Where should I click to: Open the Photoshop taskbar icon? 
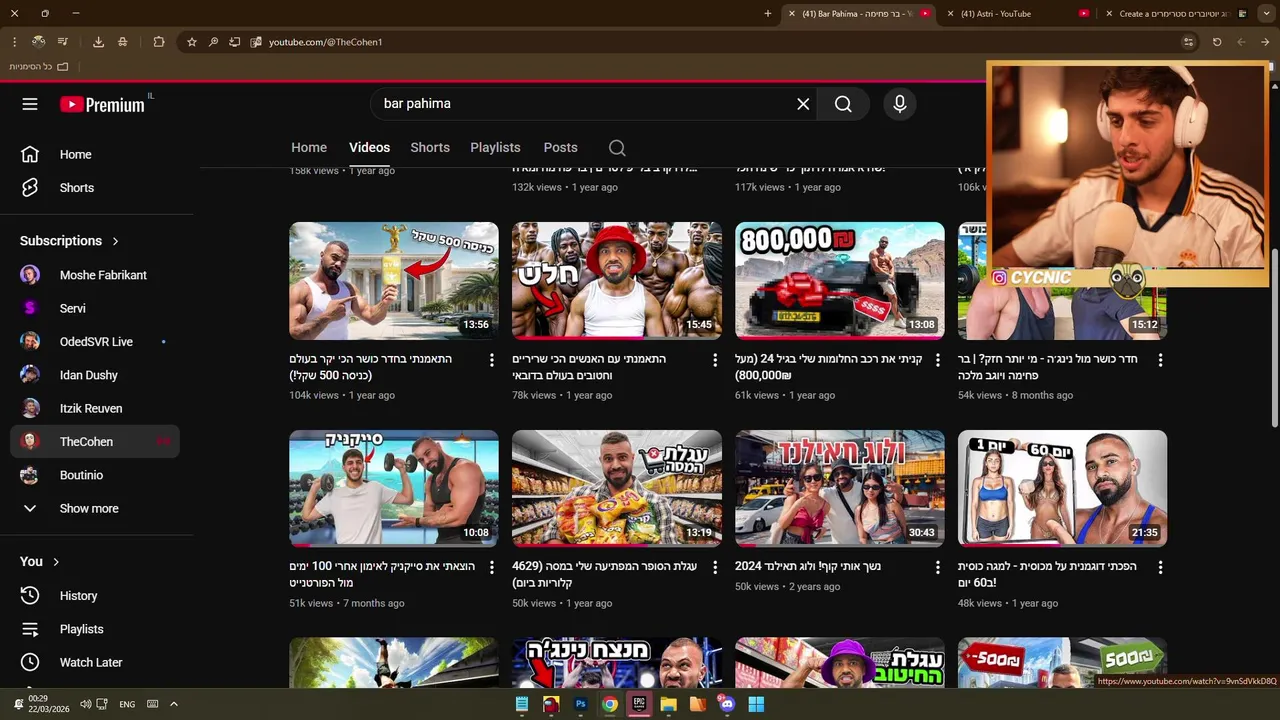(580, 704)
